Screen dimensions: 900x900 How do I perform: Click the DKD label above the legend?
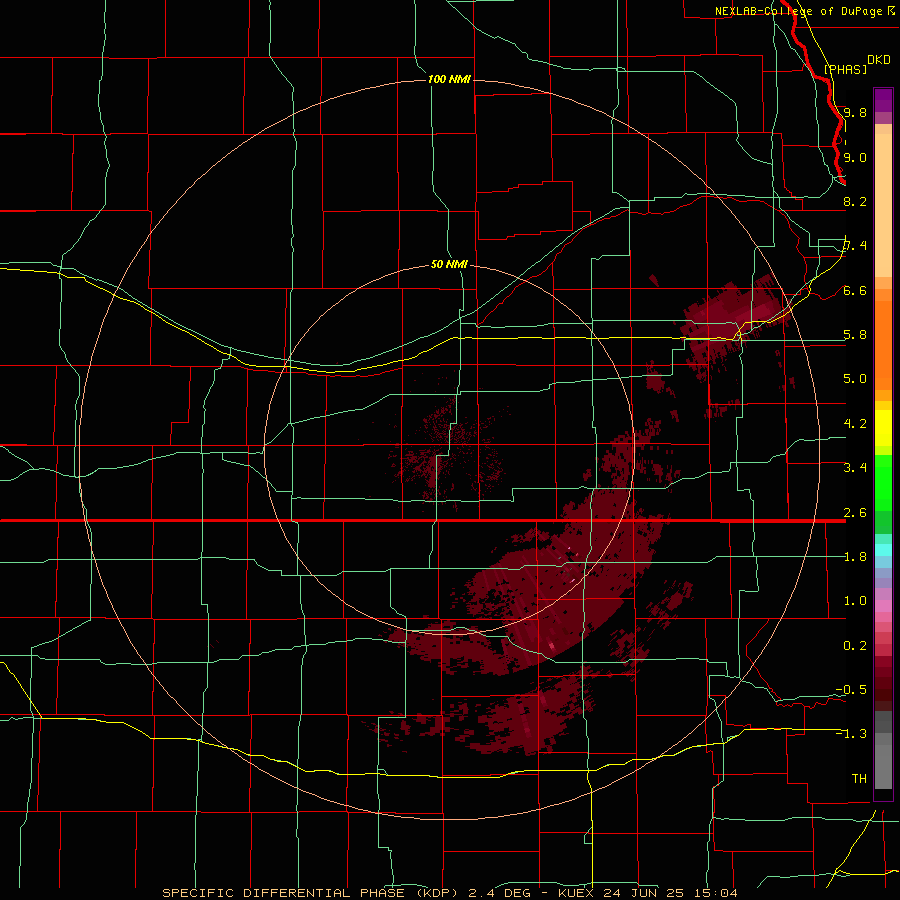click(879, 60)
